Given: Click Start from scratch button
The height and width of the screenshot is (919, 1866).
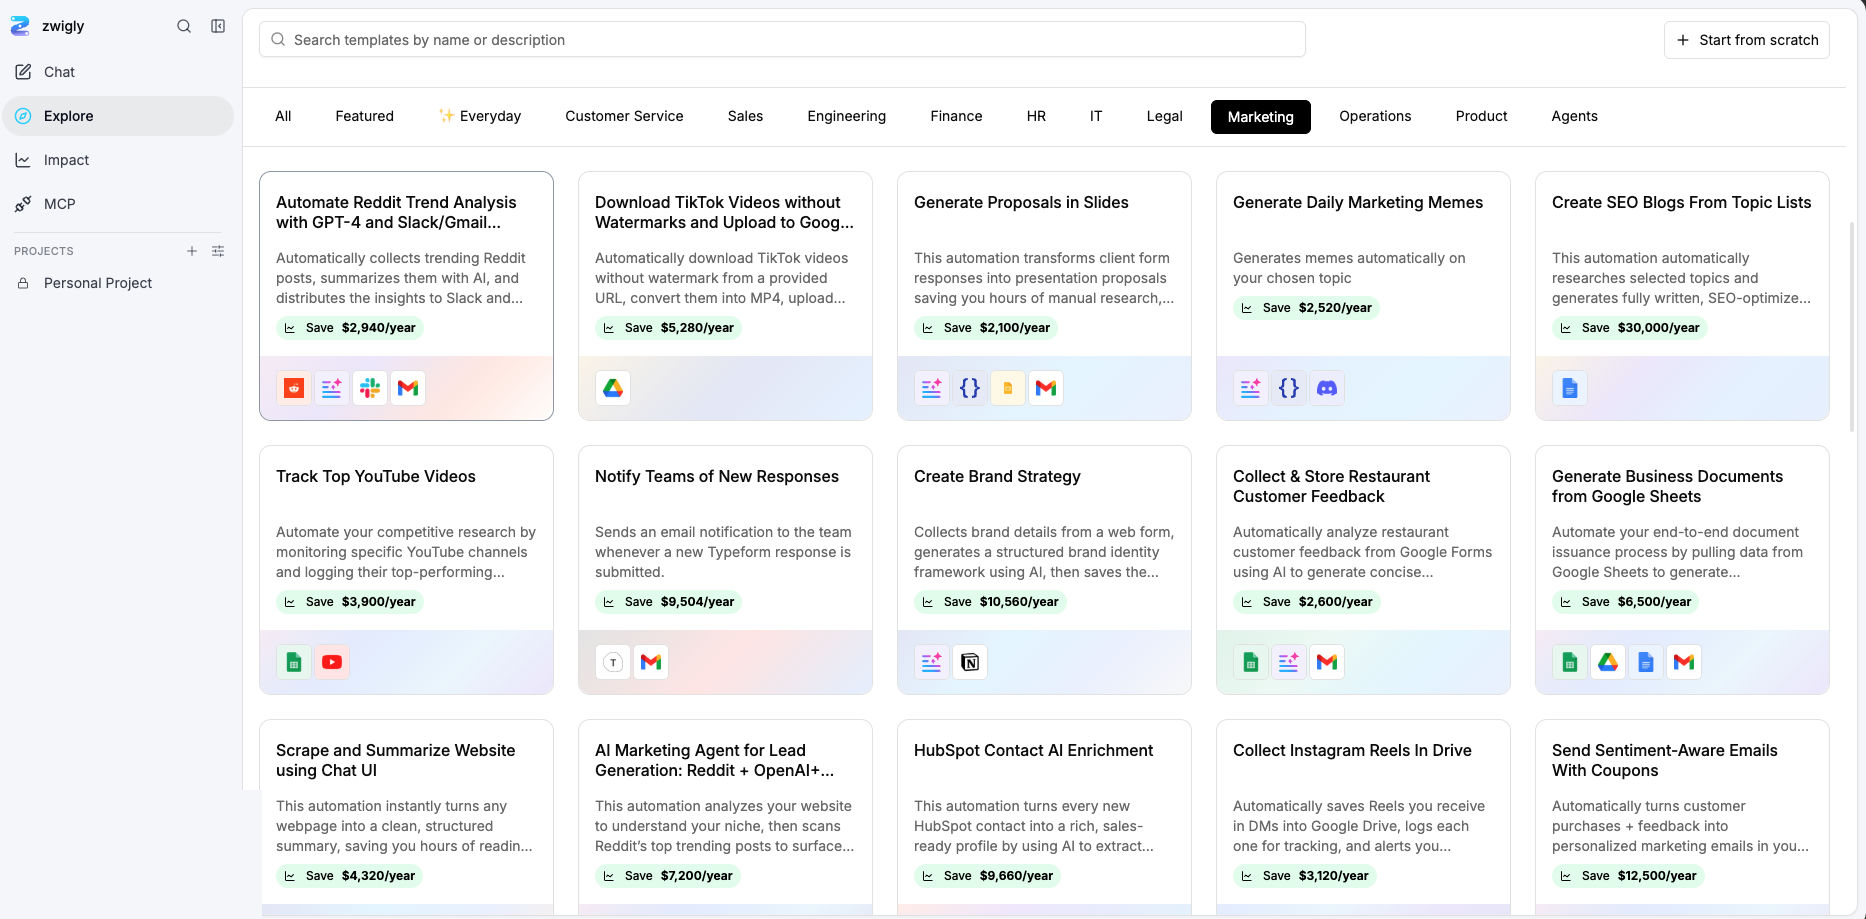Looking at the screenshot, I should (x=1747, y=40).
